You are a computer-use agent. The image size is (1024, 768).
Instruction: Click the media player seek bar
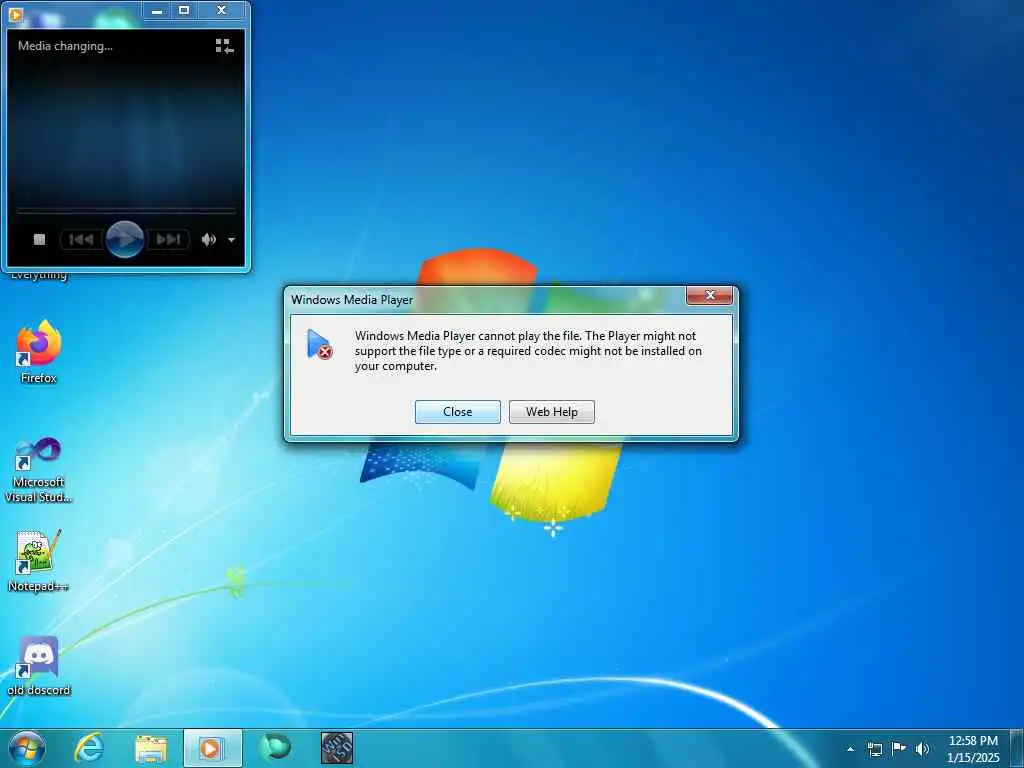coord(125,210)
